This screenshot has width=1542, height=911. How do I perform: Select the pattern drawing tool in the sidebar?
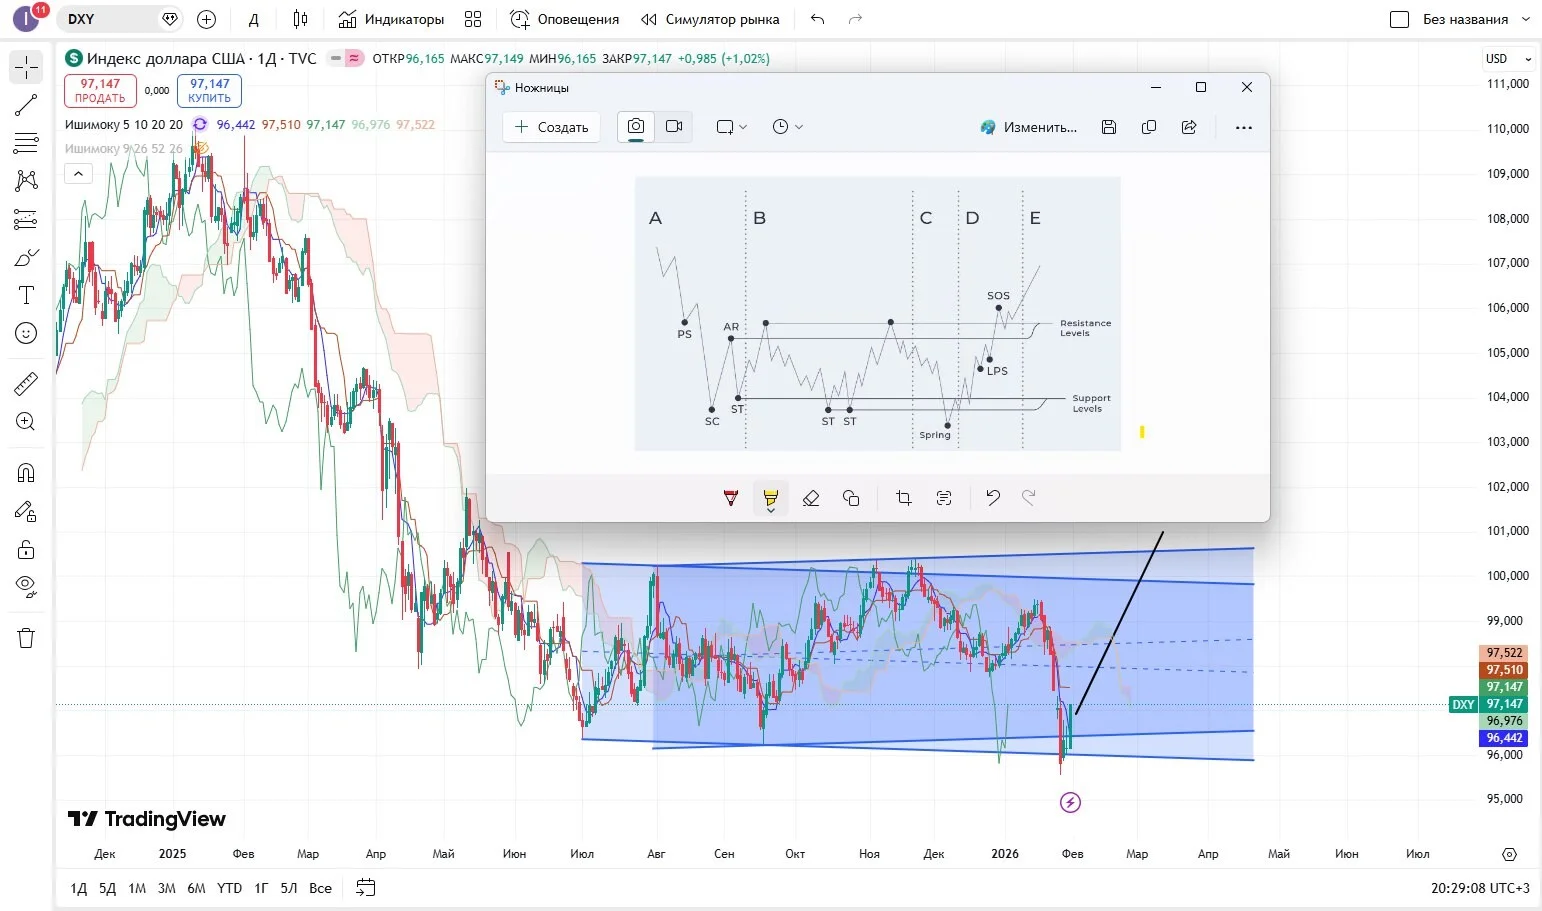[26, 181]
